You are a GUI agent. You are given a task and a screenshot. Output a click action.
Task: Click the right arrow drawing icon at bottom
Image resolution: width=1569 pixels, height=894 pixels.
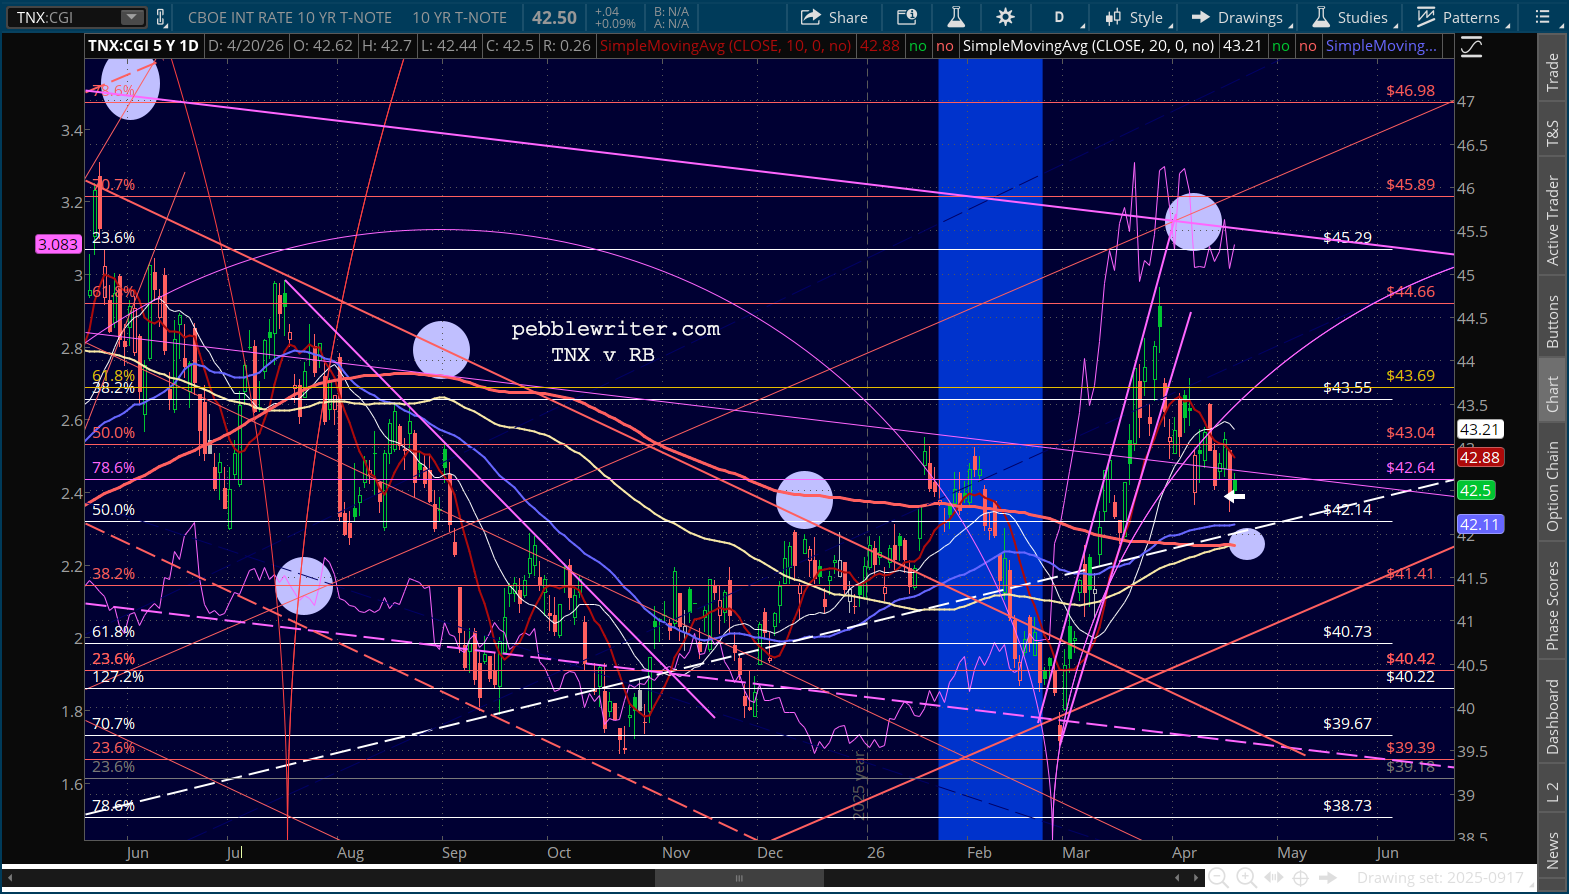click(x=1328, y=878)
